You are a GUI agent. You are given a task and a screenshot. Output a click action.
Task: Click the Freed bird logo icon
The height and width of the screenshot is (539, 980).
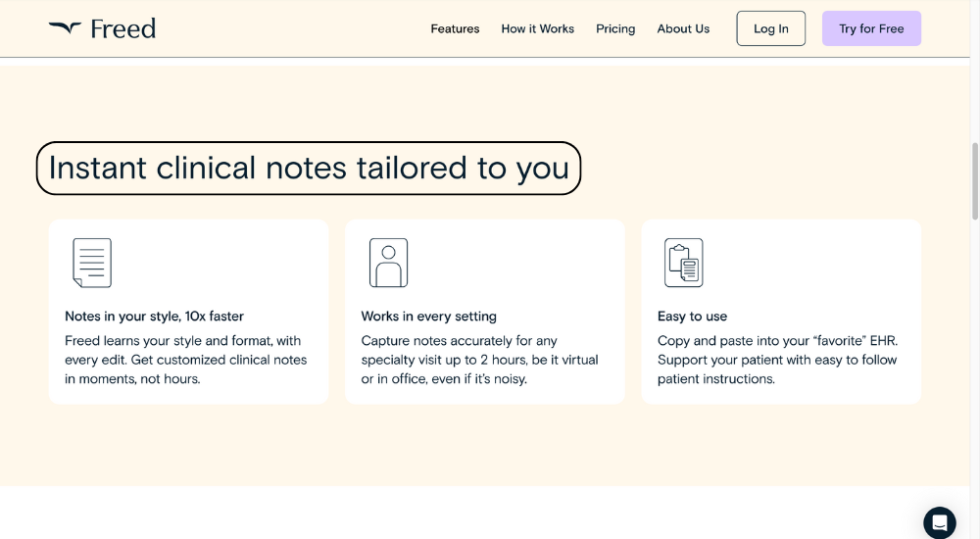[x=65, y=28]
